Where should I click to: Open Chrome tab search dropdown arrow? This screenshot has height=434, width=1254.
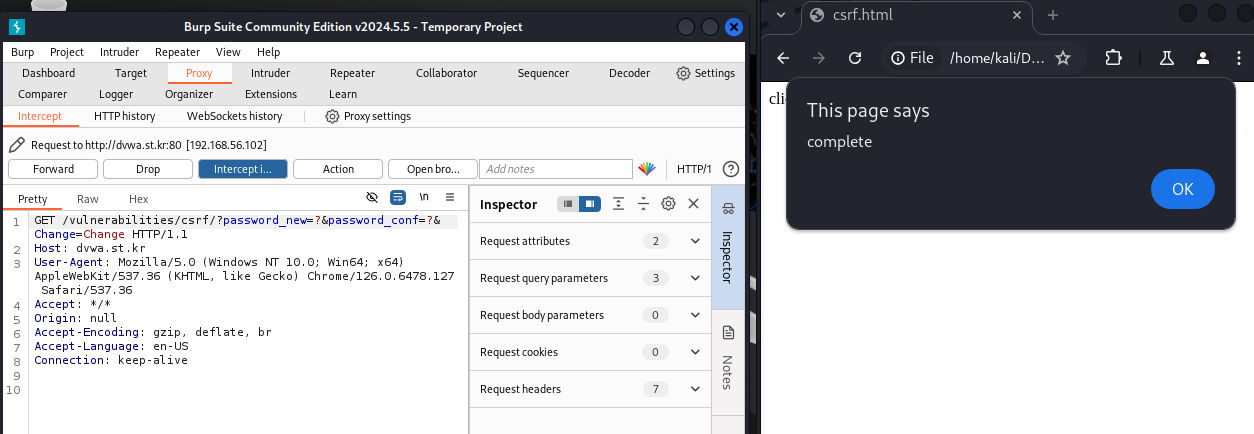tap(783, 15)
